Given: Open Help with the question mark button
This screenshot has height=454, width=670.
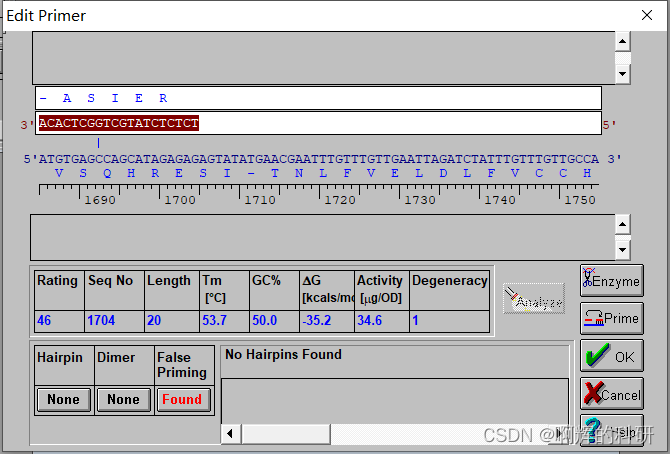Looking at the screenshot, I should pyautogui.click(x=611, y=430).
